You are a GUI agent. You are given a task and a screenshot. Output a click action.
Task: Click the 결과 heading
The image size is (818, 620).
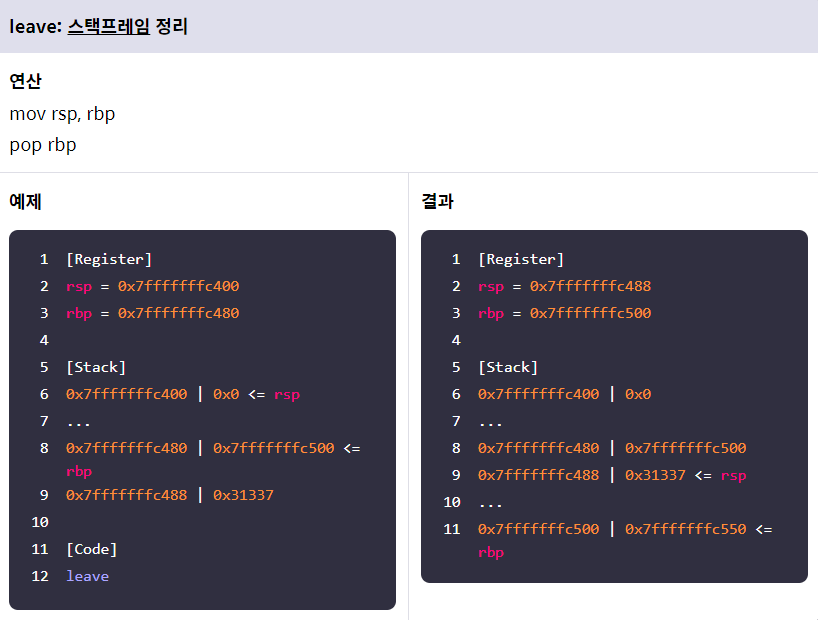[437, 201]
